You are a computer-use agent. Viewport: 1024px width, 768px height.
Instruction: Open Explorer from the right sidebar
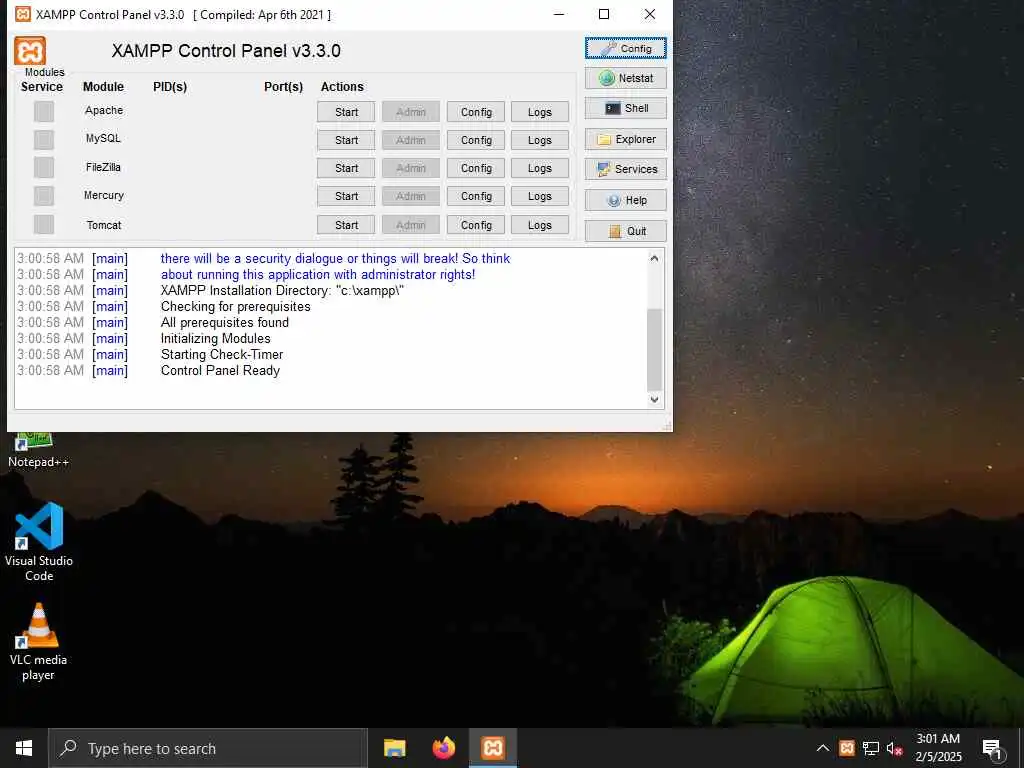(626, 139)
